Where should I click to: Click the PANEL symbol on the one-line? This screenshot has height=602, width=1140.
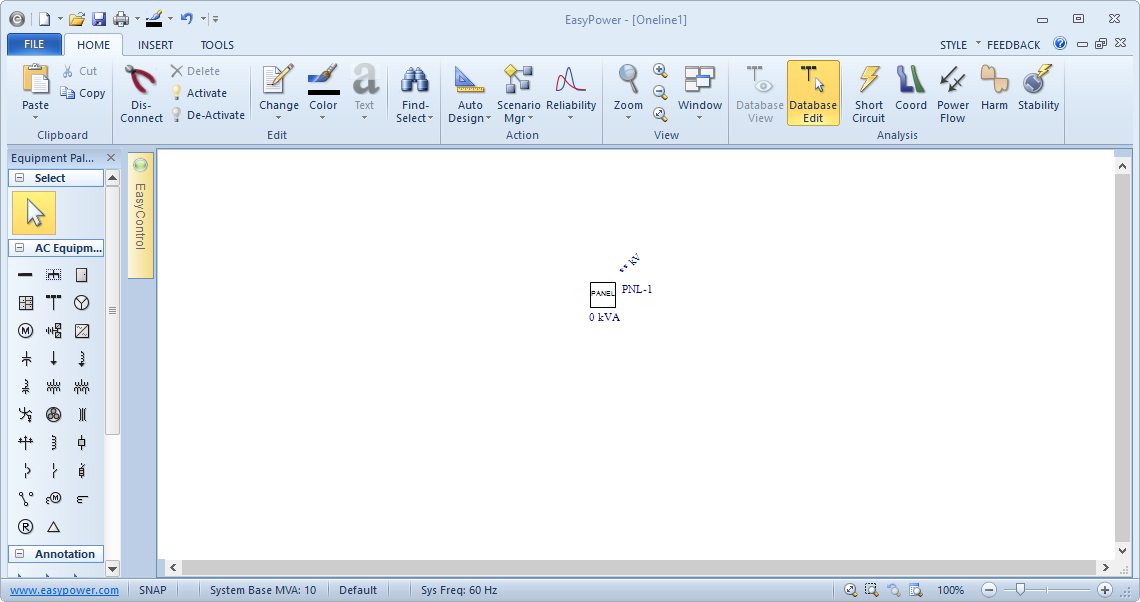(x=602, y=294)
